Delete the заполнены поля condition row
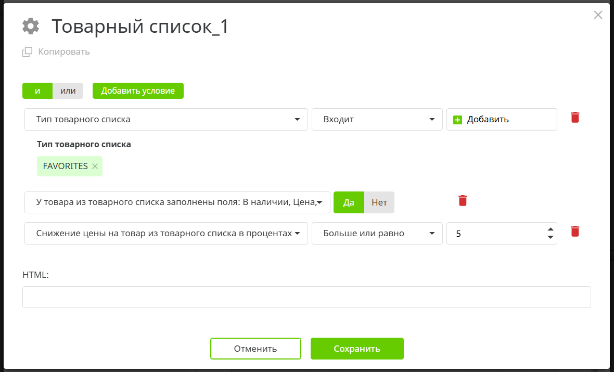The height and width of the screenshot is (372, 614). click(462, 200)
